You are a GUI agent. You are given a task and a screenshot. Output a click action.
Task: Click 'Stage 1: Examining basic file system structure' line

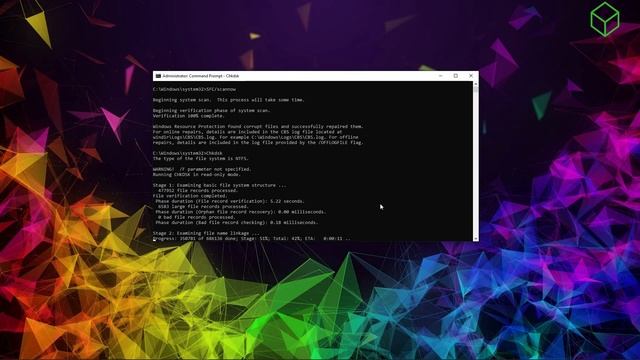pyautogui.click(x=220, y=185)
